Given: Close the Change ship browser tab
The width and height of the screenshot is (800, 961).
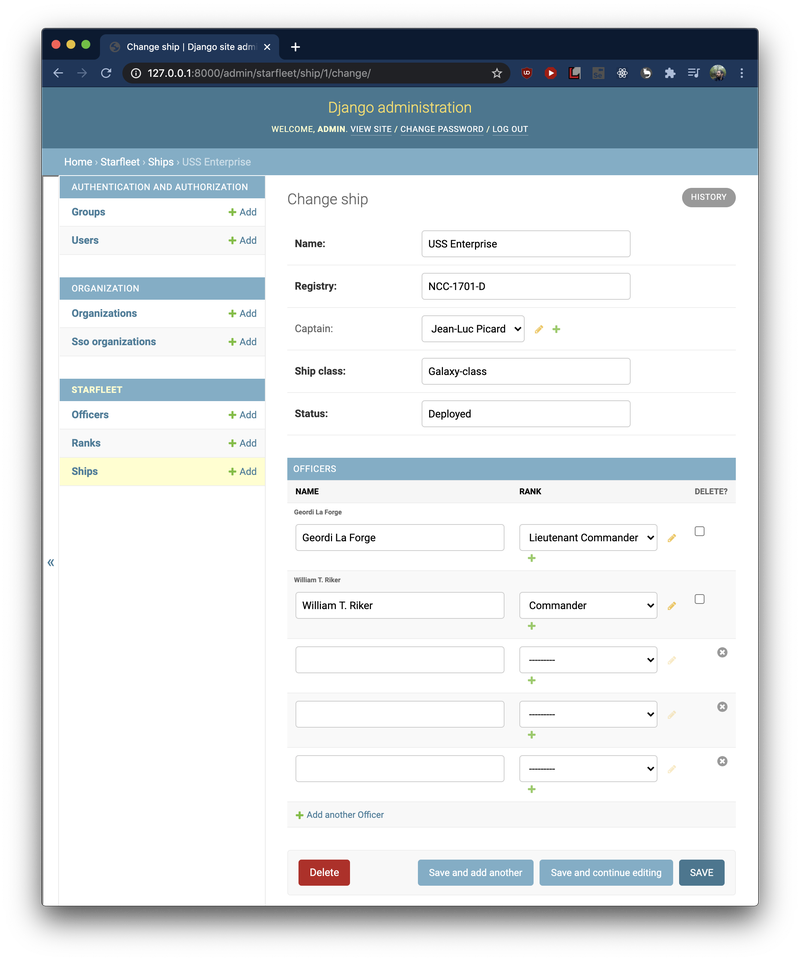Looking at the screenshot, I should click(267, 47).
